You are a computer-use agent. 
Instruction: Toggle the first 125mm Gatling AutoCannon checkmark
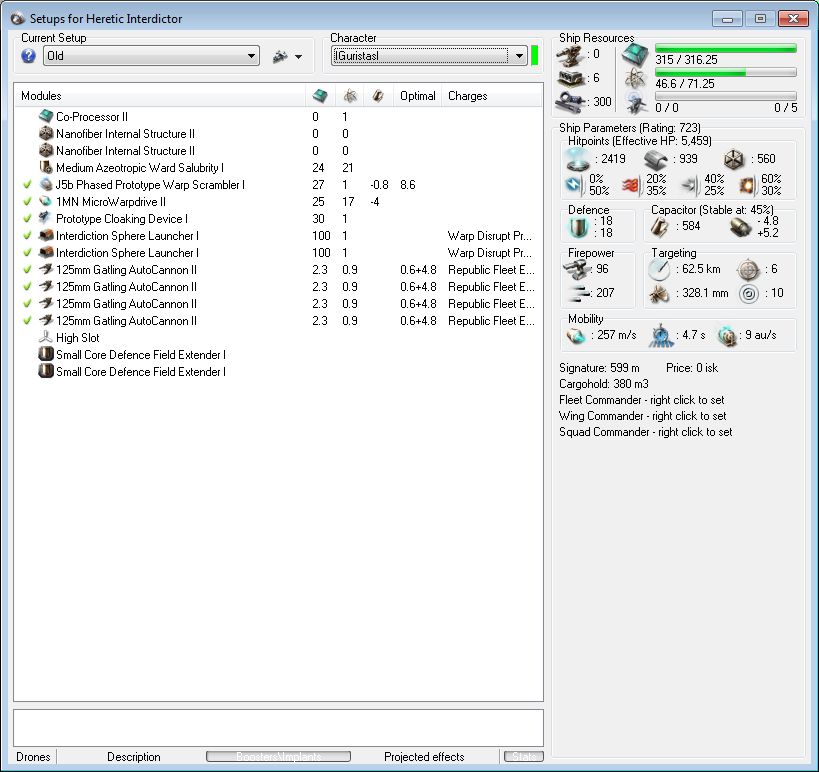point(27,270)
